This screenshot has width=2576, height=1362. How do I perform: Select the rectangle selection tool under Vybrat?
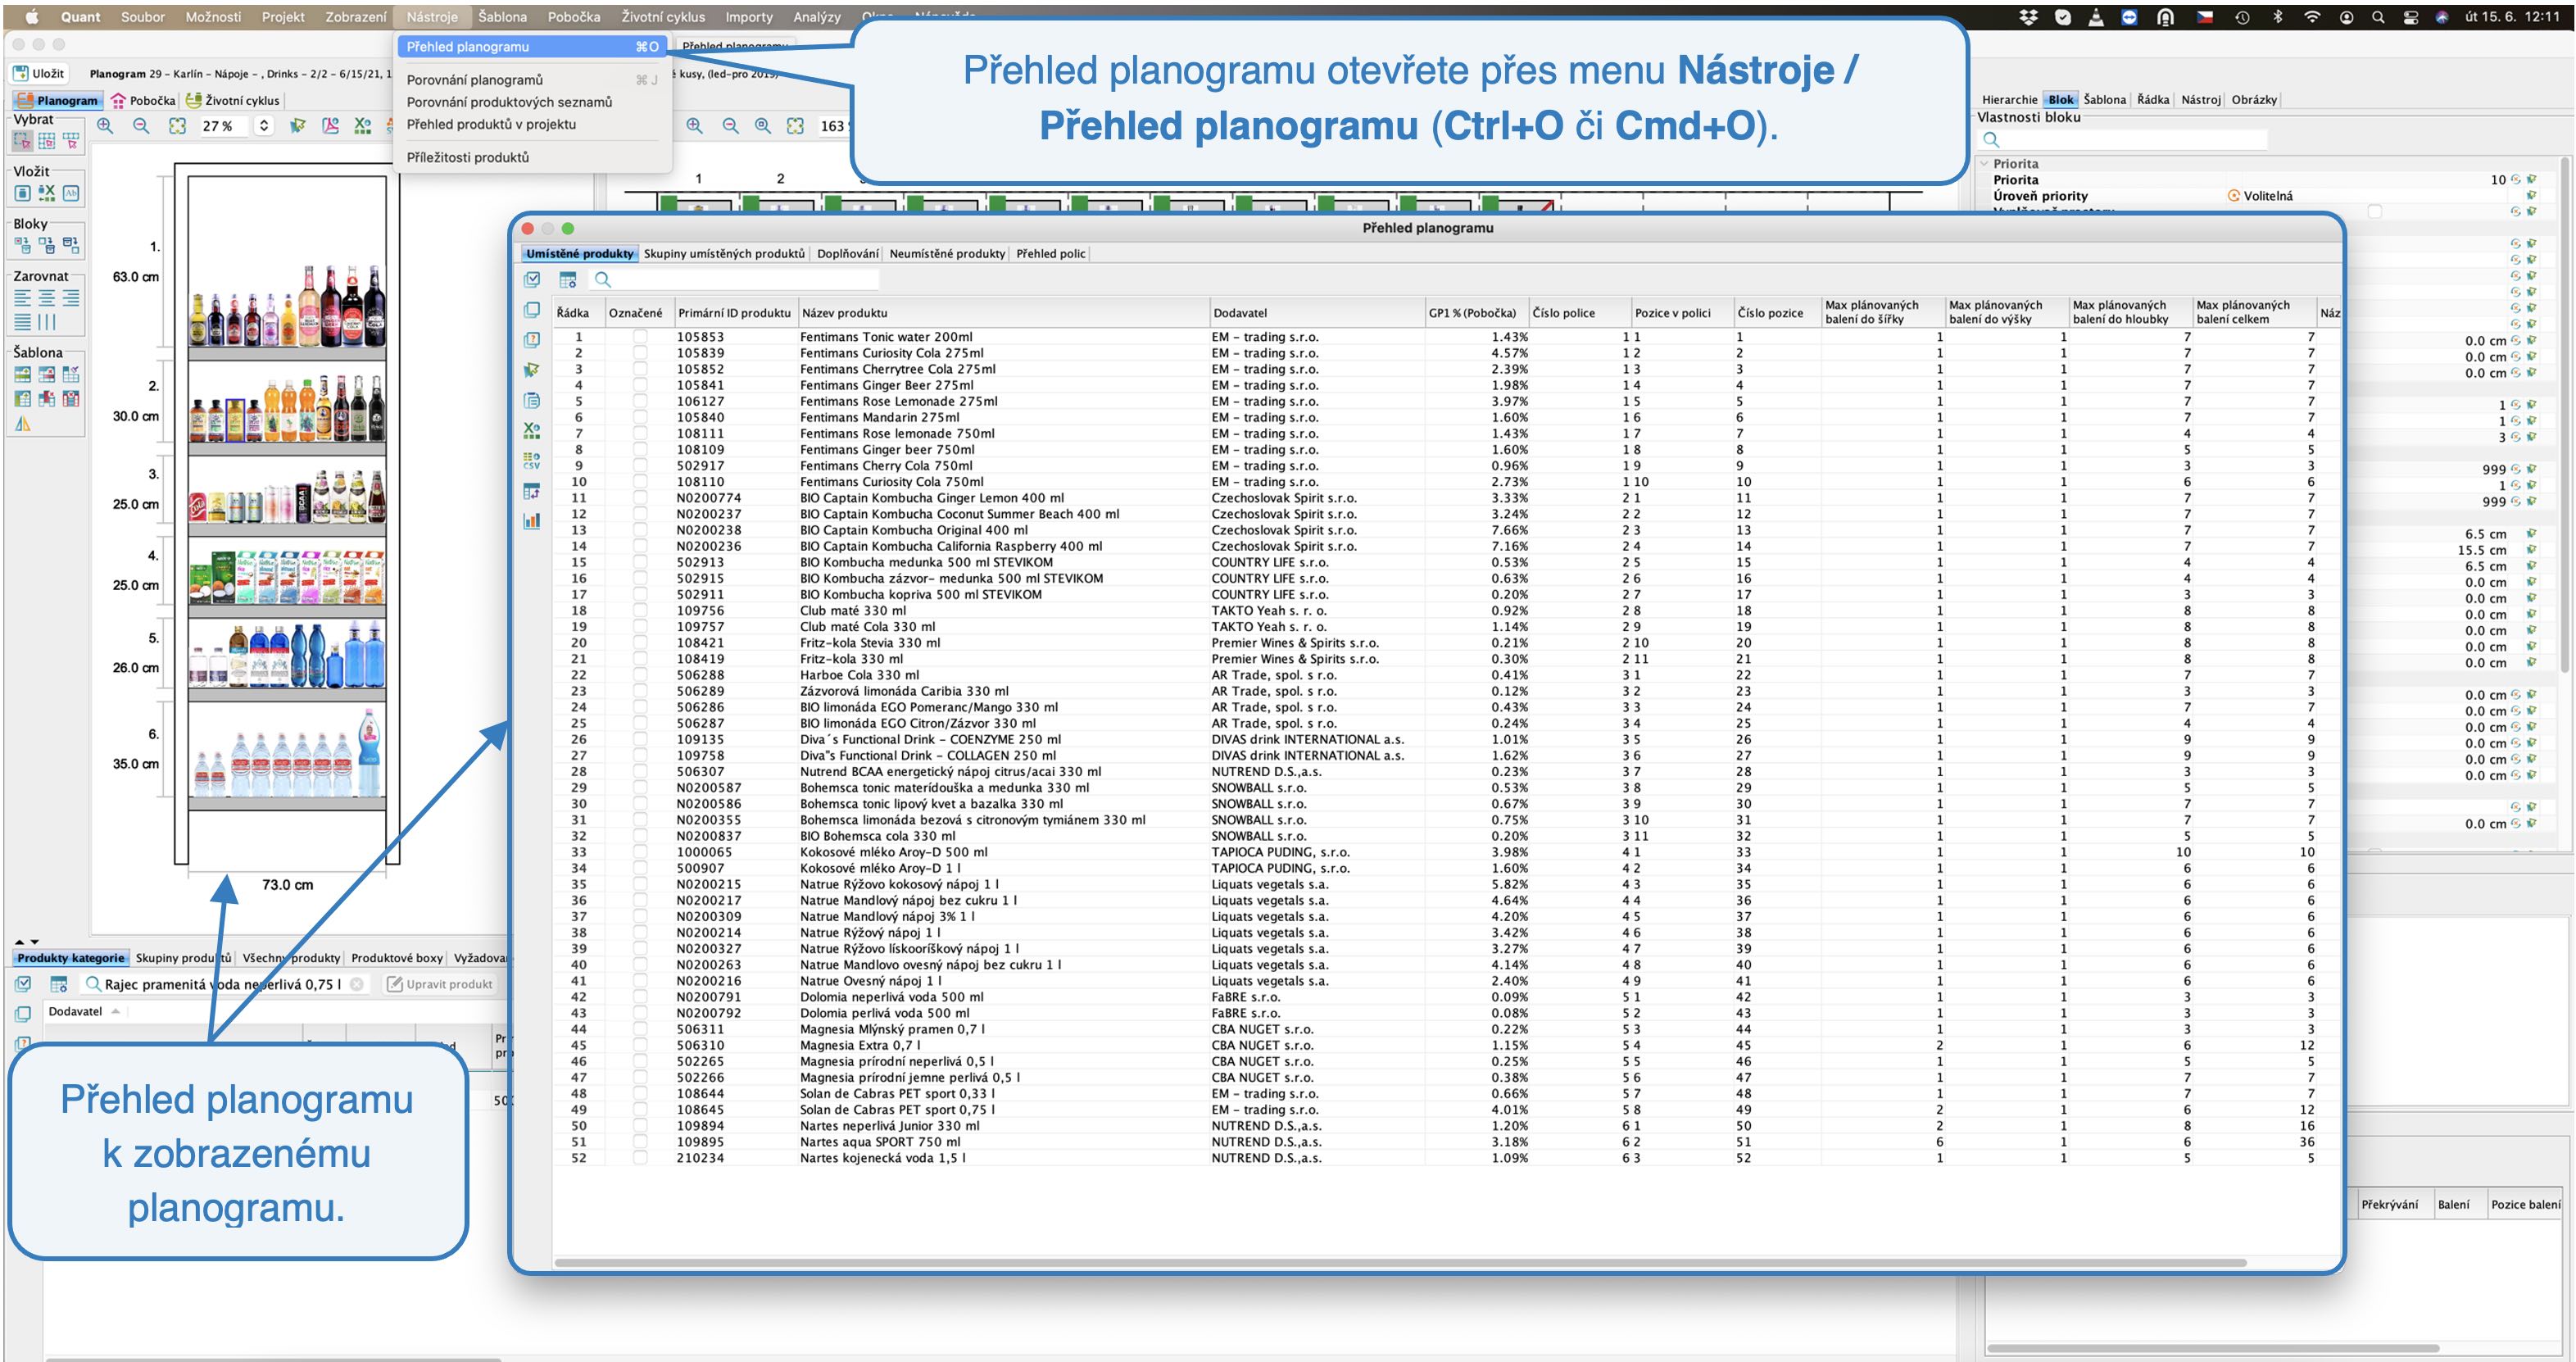[22, 141]
